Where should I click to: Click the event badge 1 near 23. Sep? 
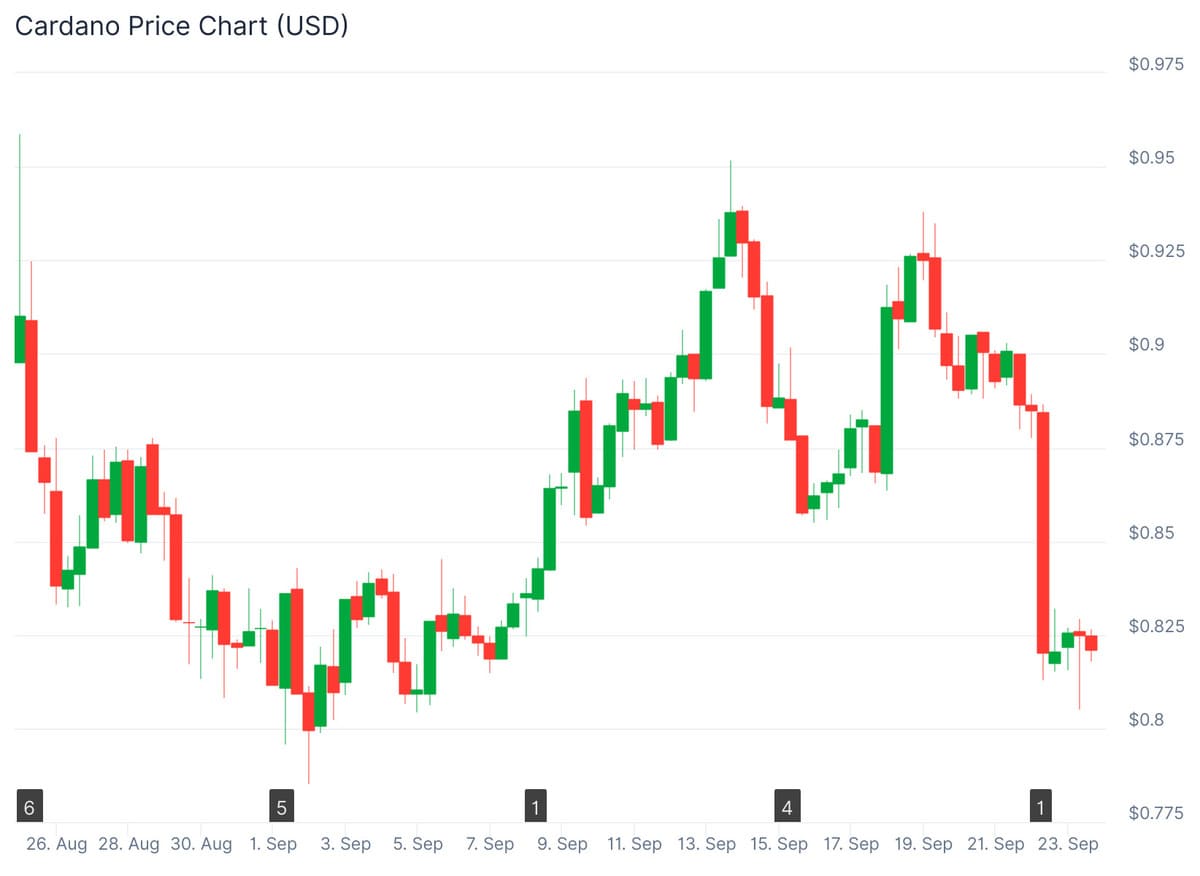coord(1042,806)
